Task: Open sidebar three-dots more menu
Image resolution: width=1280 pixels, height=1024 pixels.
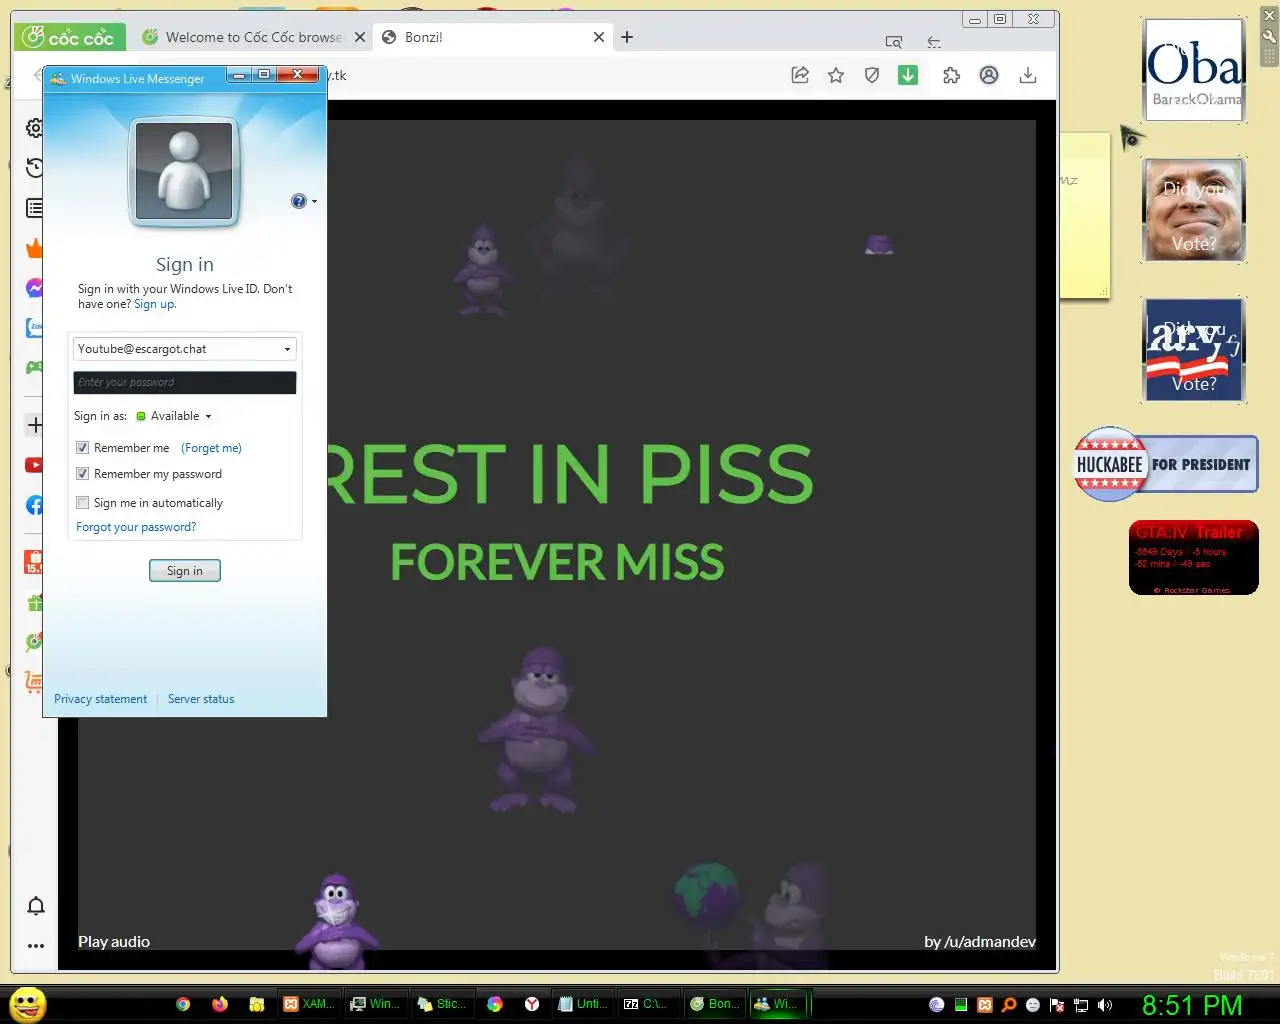Action: 36,945
